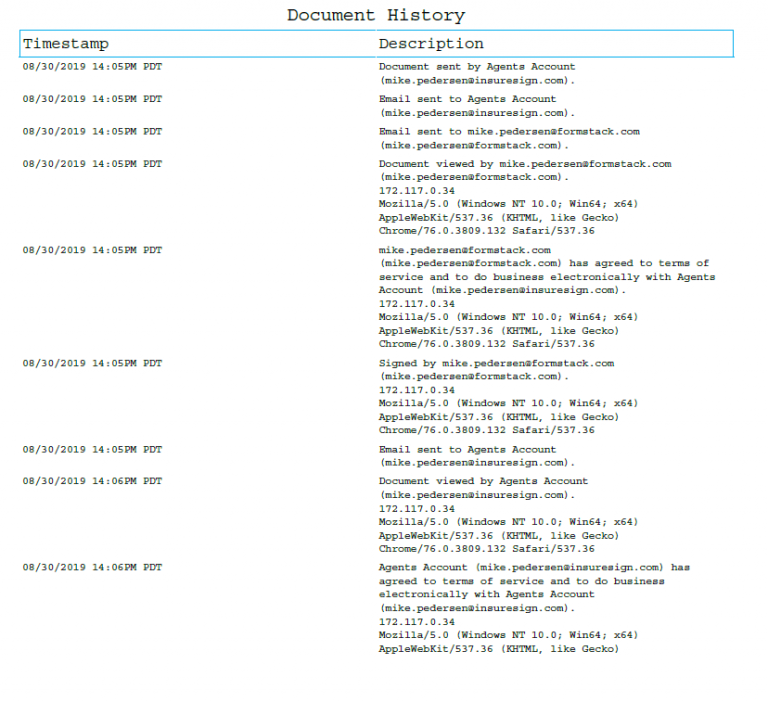Click the formstack email under the "Signed by" line
This screenshot has width=768, height=702.
click(474, 377)
